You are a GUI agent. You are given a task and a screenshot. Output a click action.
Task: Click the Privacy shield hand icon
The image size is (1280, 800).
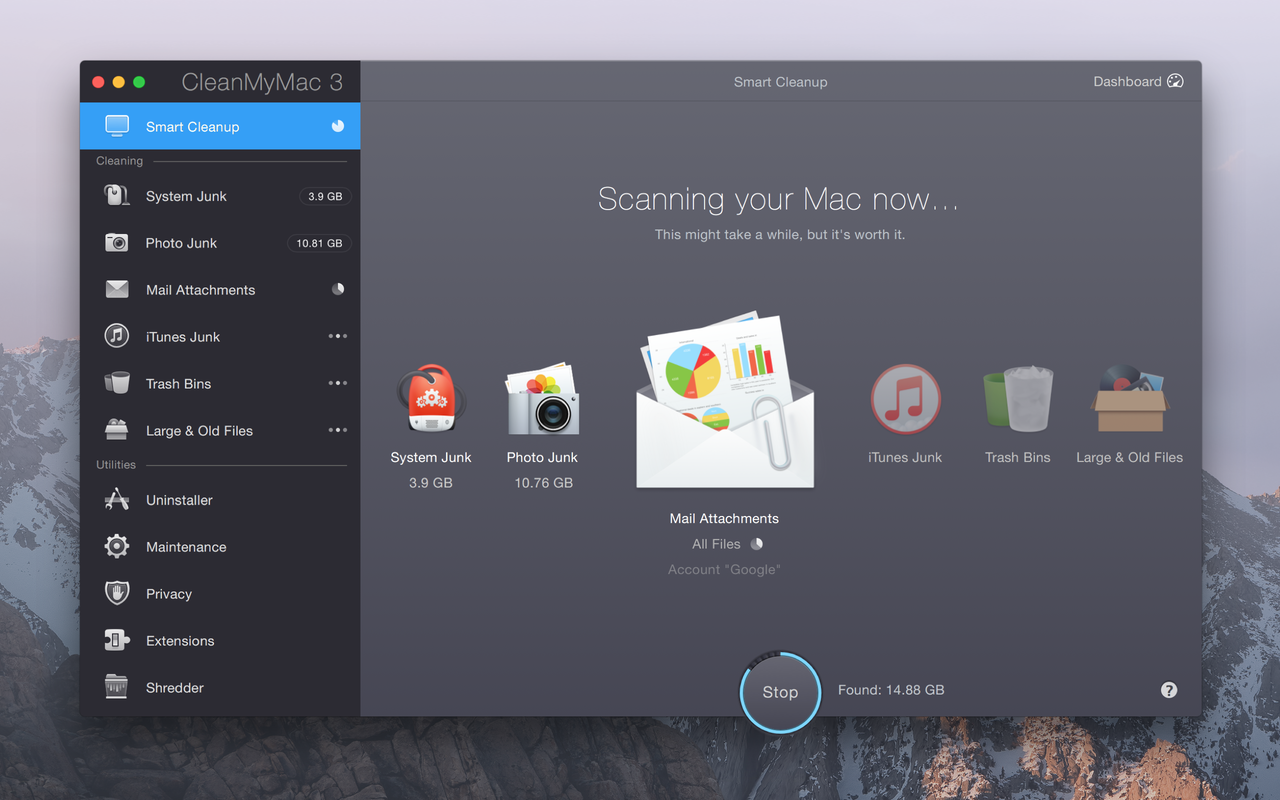[x=117, y=593]
